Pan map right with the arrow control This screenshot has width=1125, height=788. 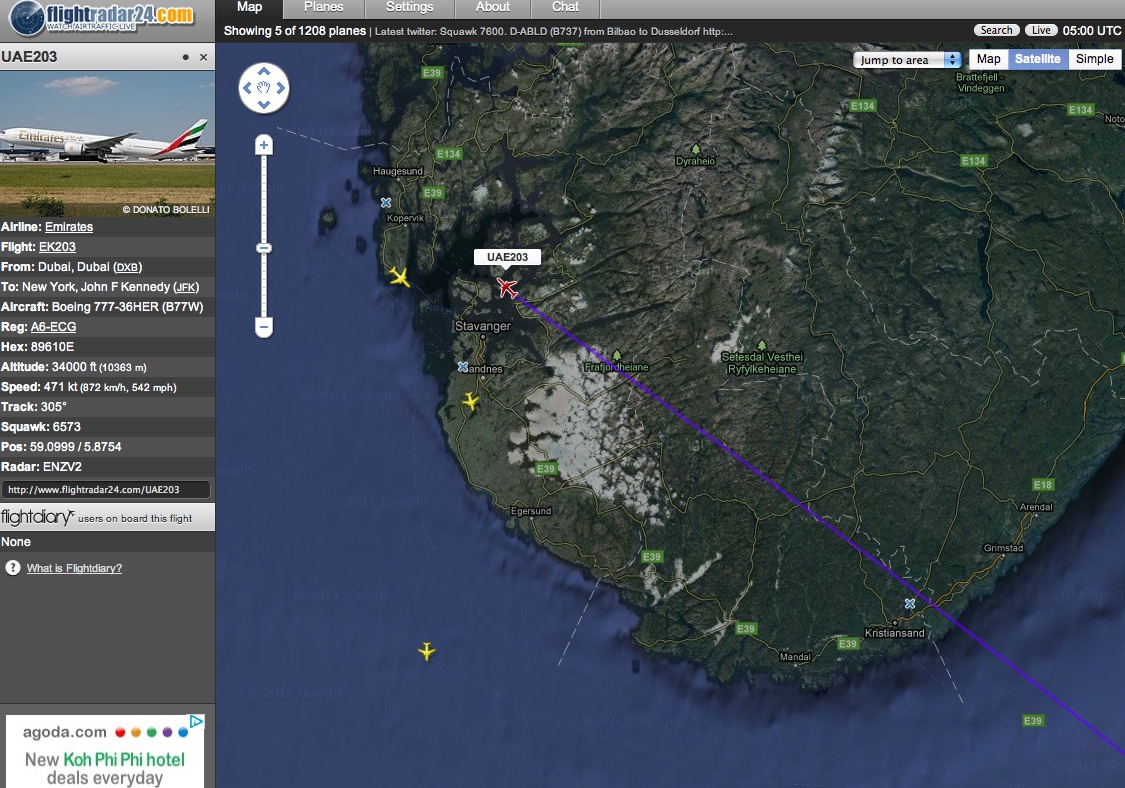[281, 88]
